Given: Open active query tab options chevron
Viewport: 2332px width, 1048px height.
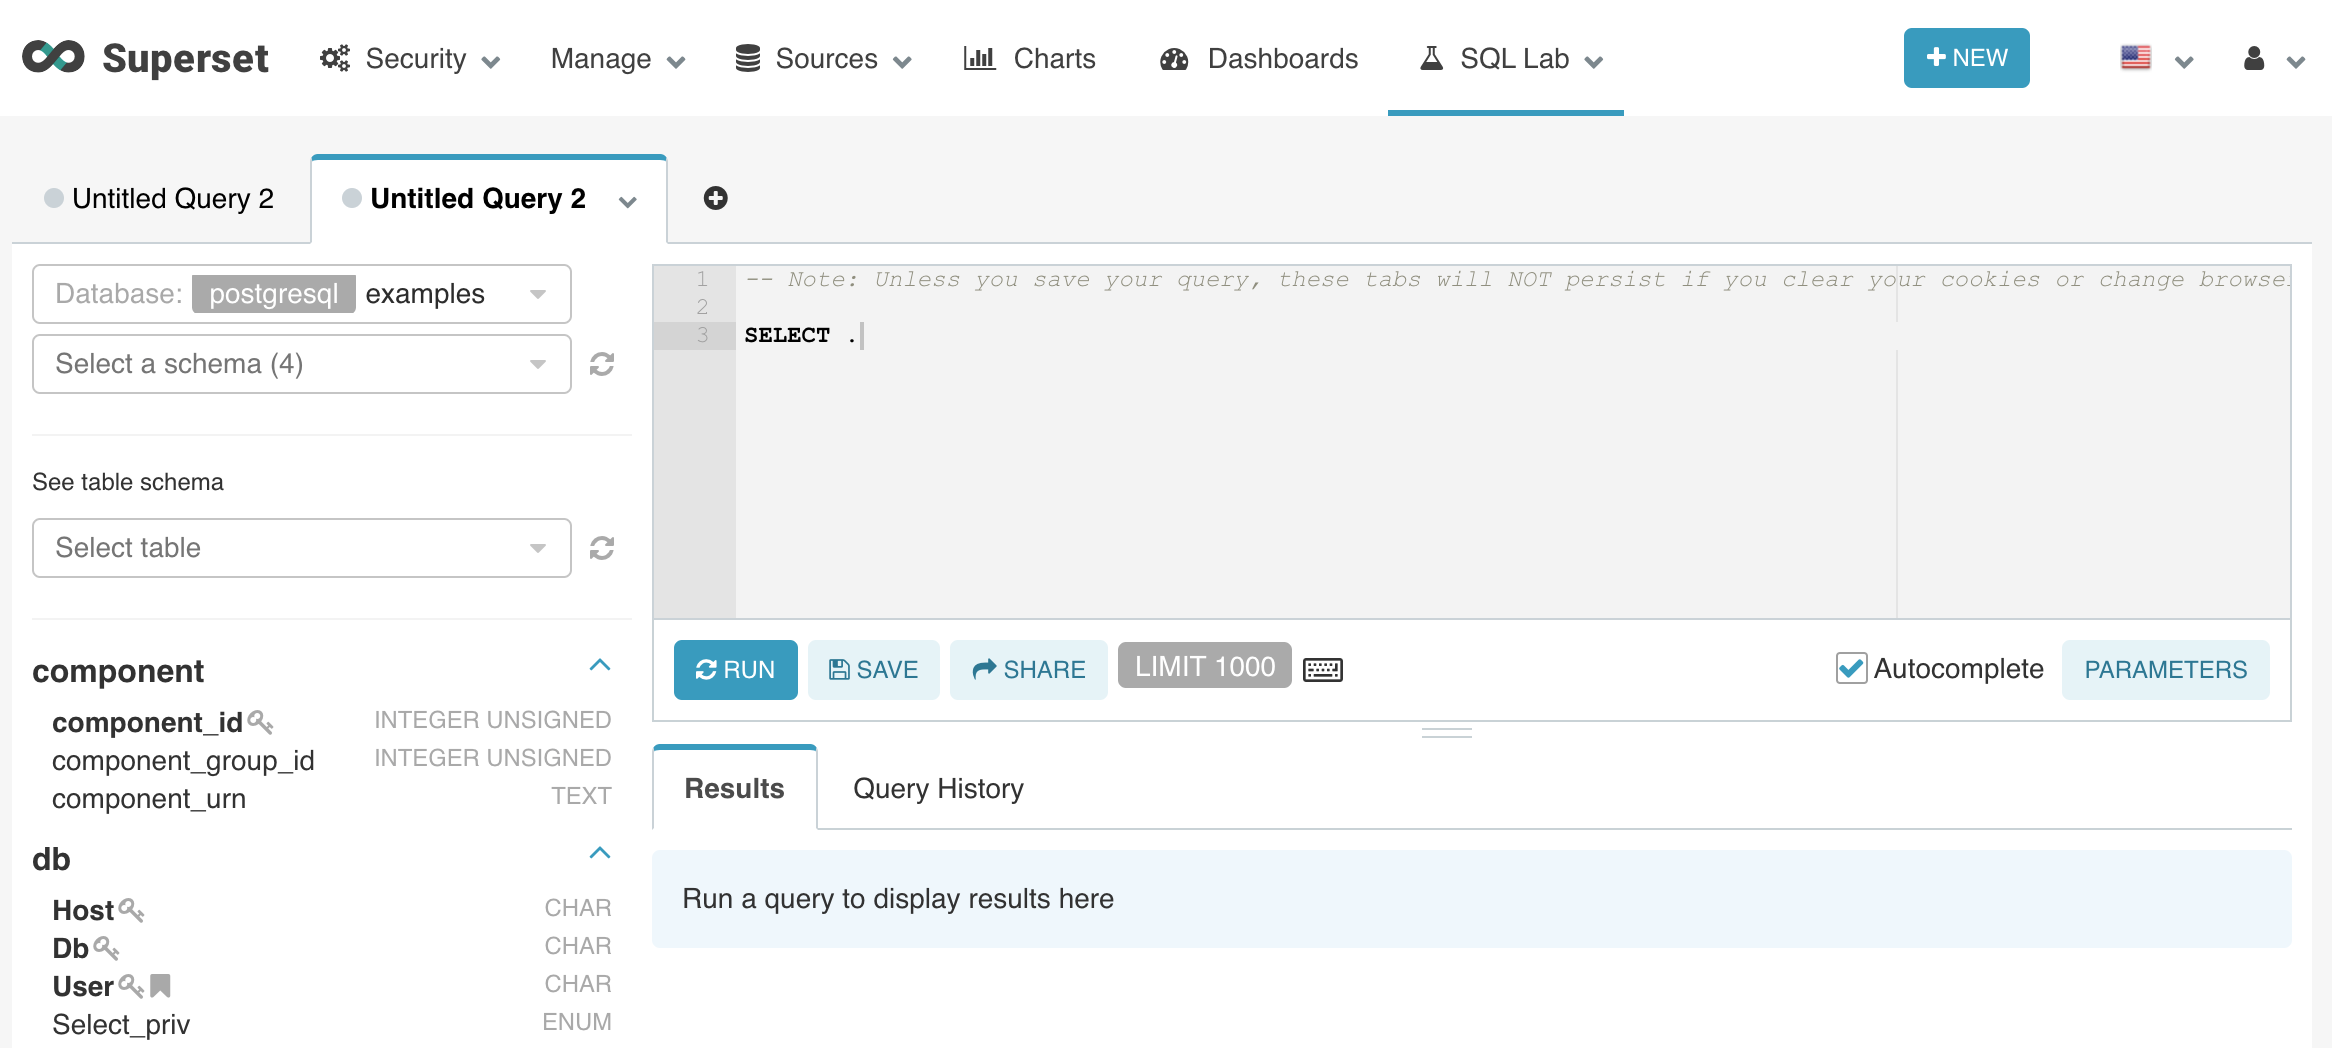Looking at the screenshot, I should click(628, 201).
